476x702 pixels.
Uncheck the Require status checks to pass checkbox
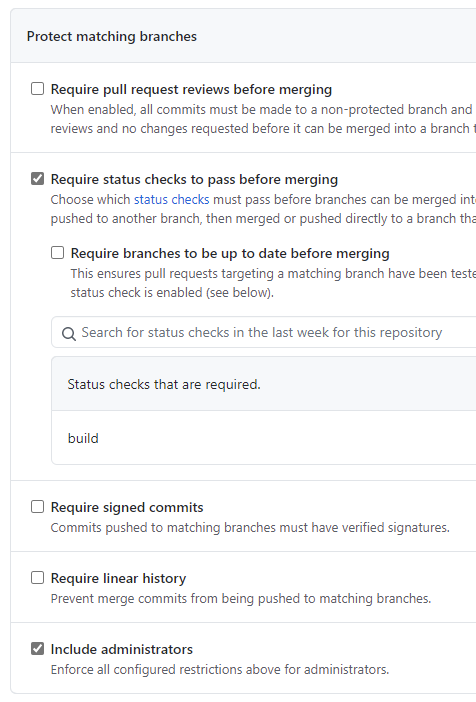(x=38, y=179)
